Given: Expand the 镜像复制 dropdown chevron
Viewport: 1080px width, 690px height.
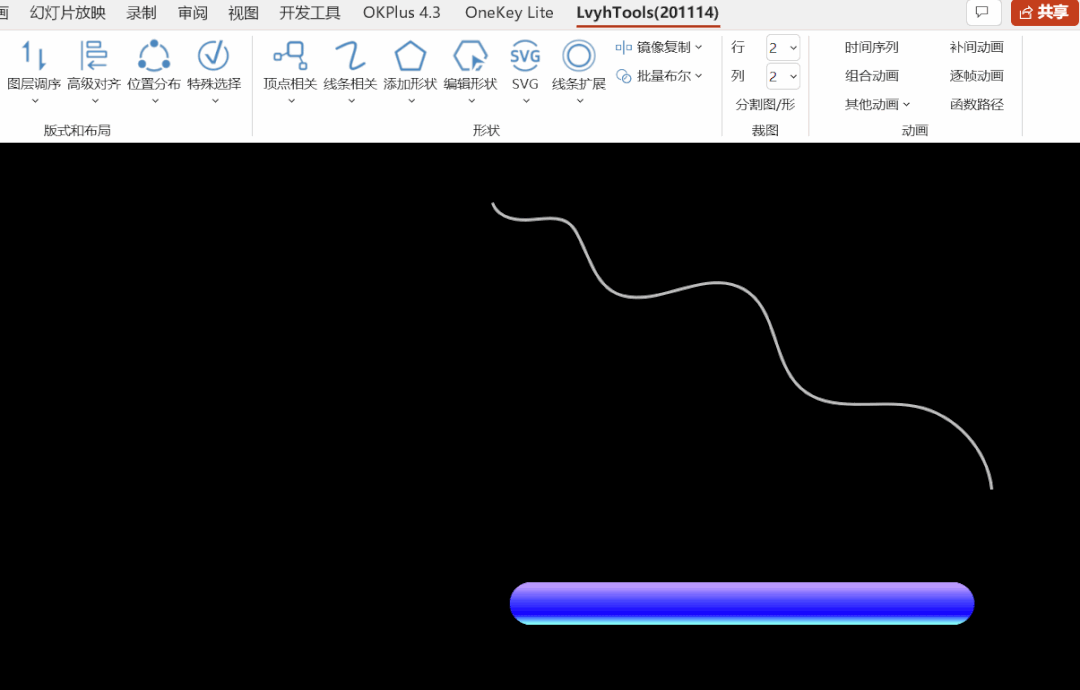Looking at the screenshot, I should coord(698,48).
